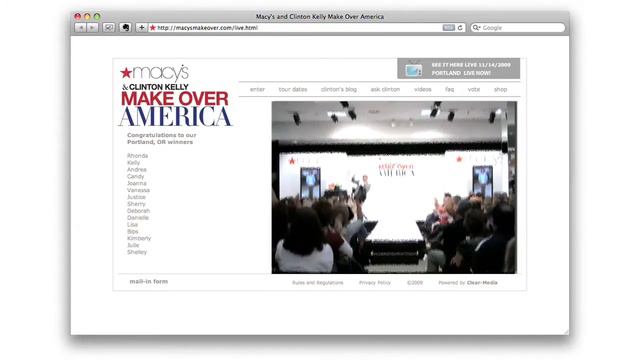The width and height of the screenshot is (640, 360).
Task: Select winner name 'Sherry'
Action: tap(136, 204)
